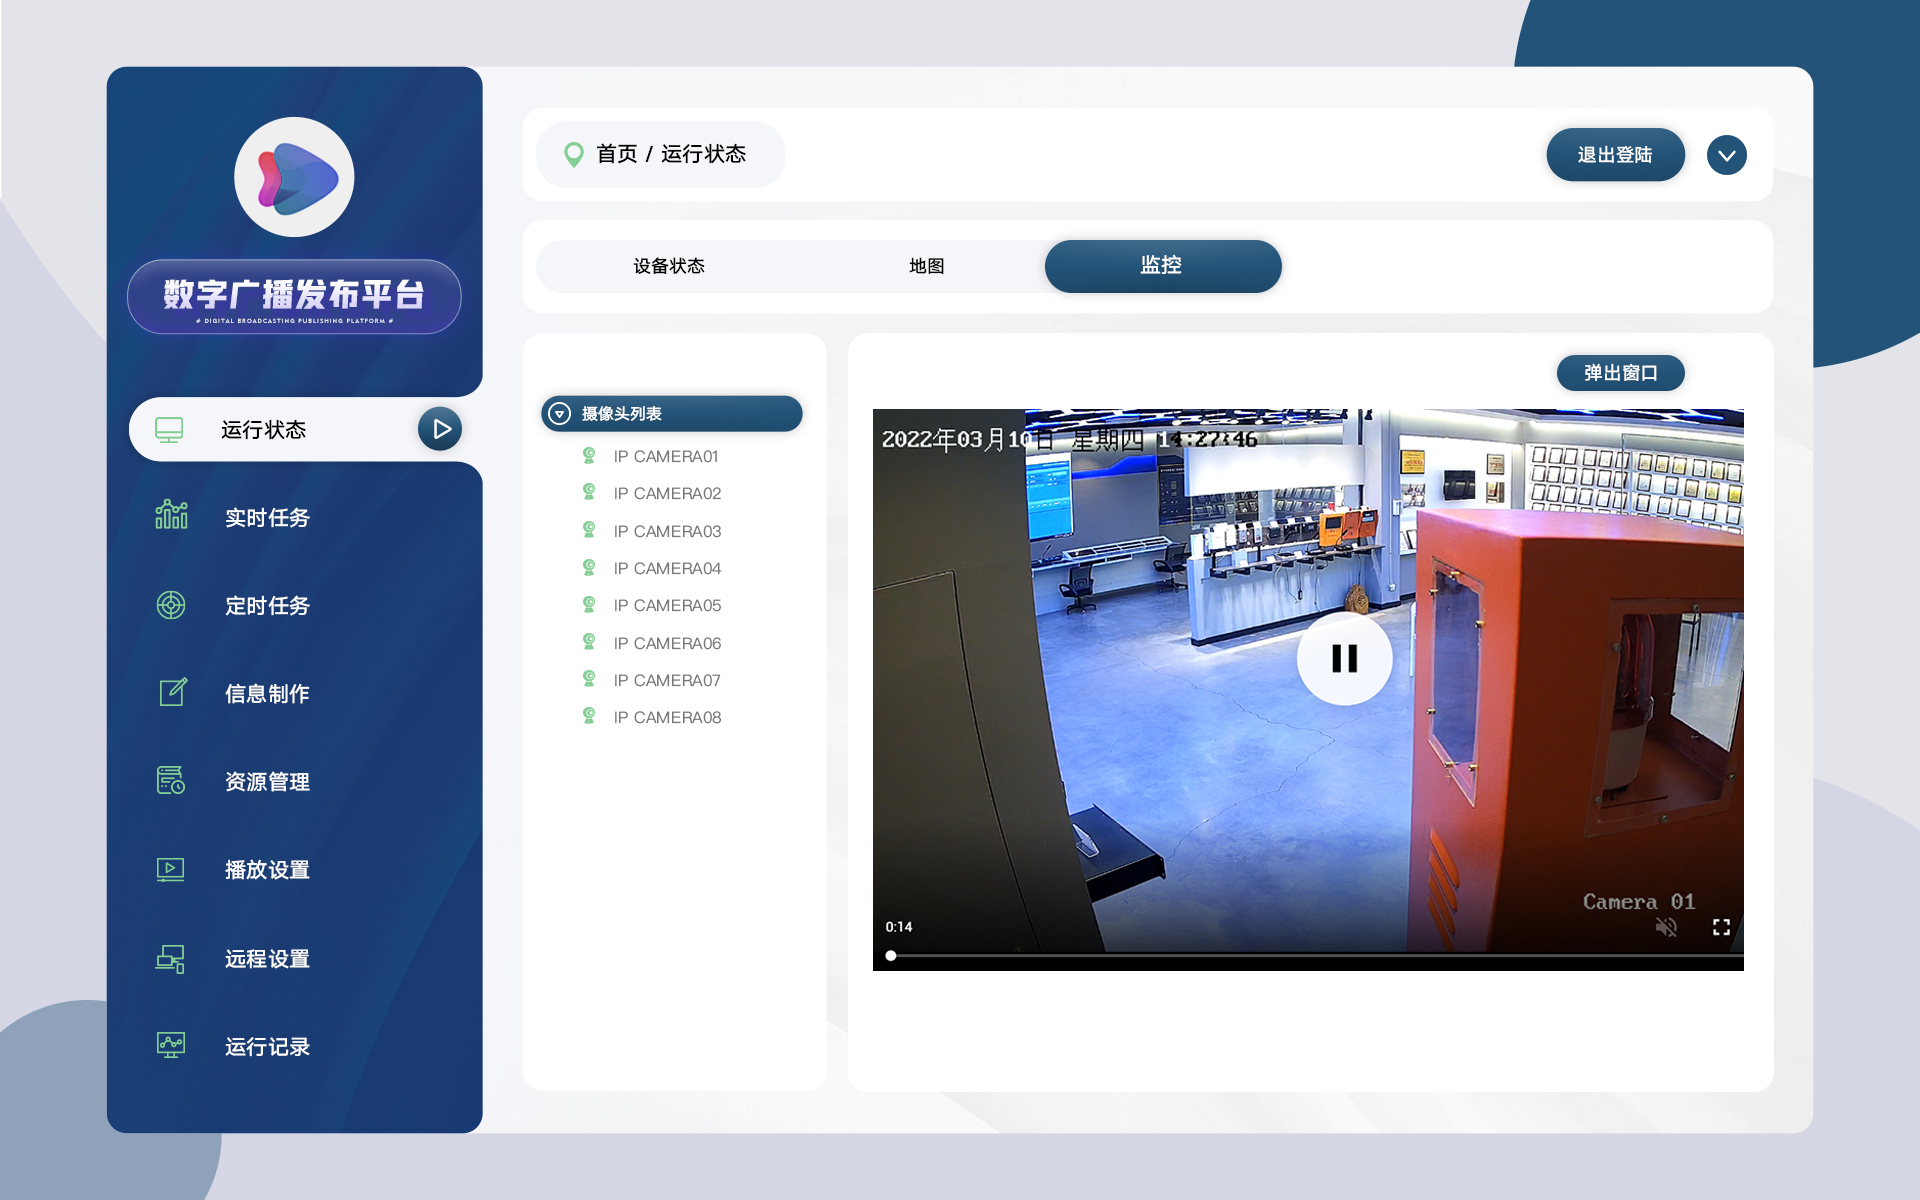The image size is (1920, 1200).
Task: Toggle the video mute speaker icon
Action: 1666,927
